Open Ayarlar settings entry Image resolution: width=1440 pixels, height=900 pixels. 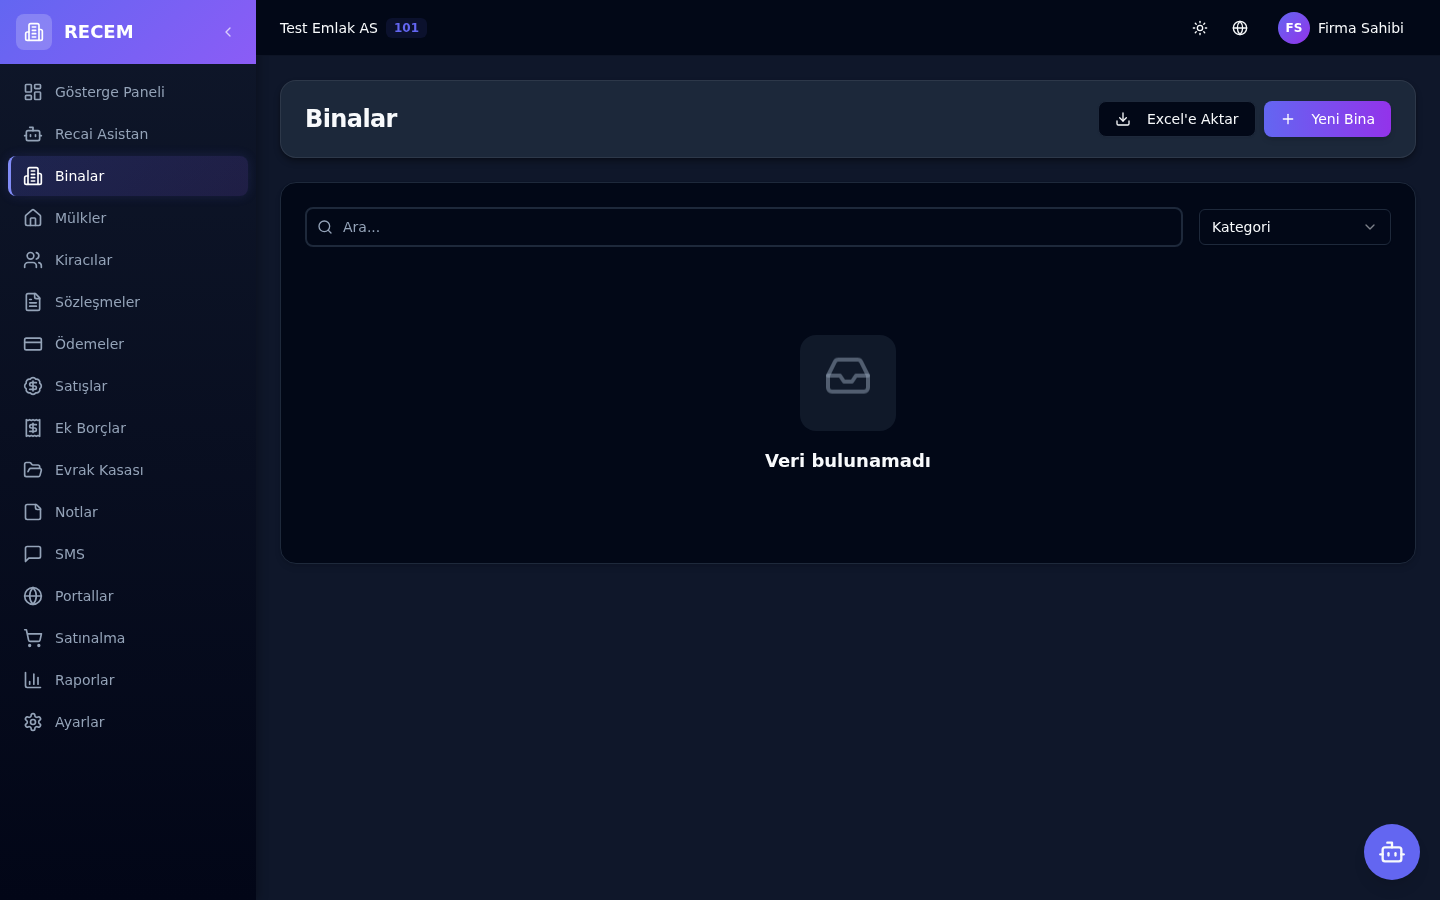click(x=128, y=722)
